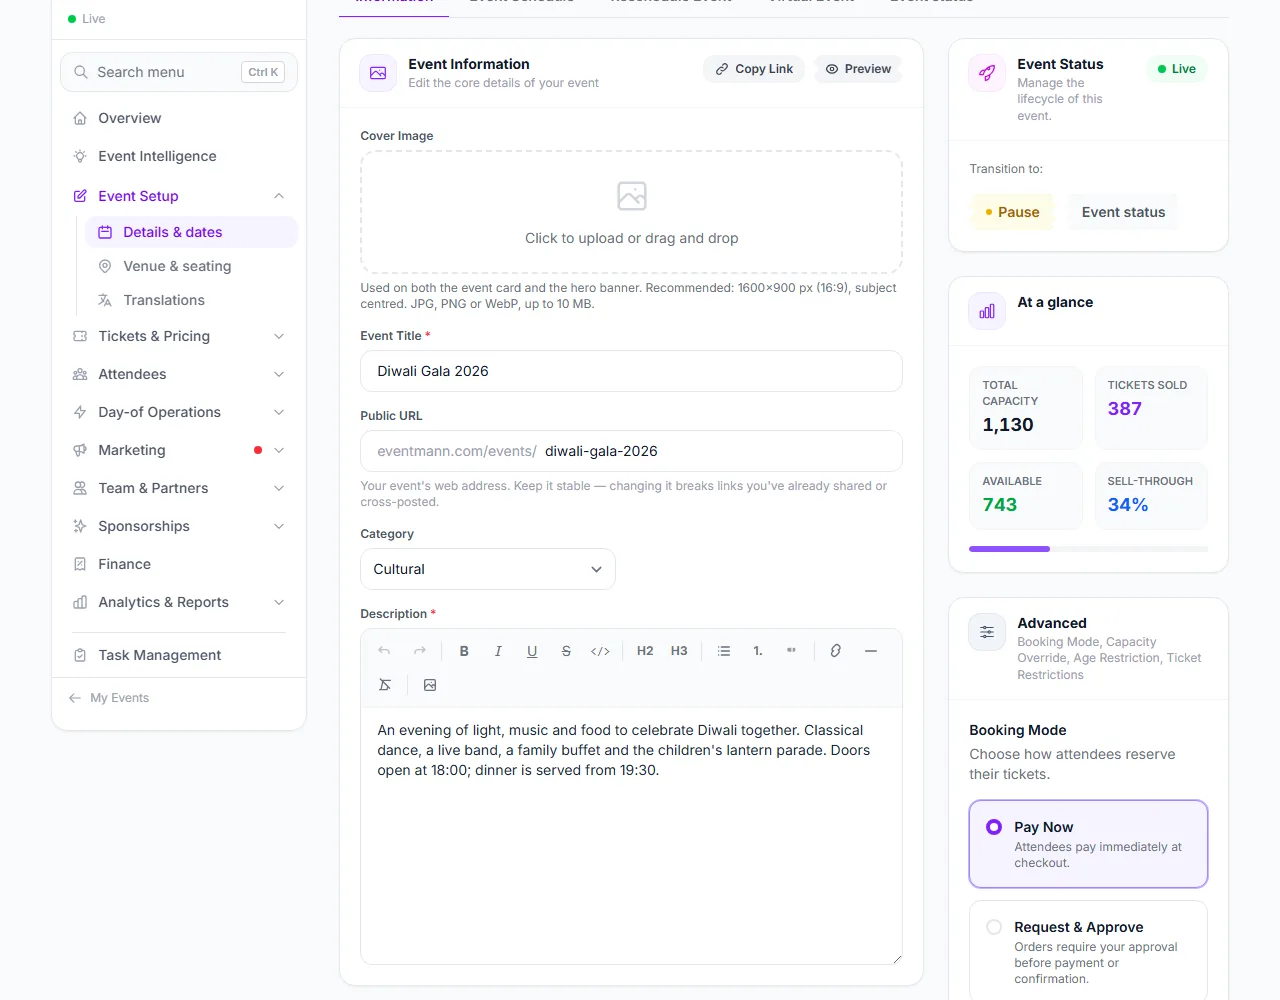Viewport: 1280px width, 1000px height.
Task: Expand the Marketing section
Action: (179, 450)
